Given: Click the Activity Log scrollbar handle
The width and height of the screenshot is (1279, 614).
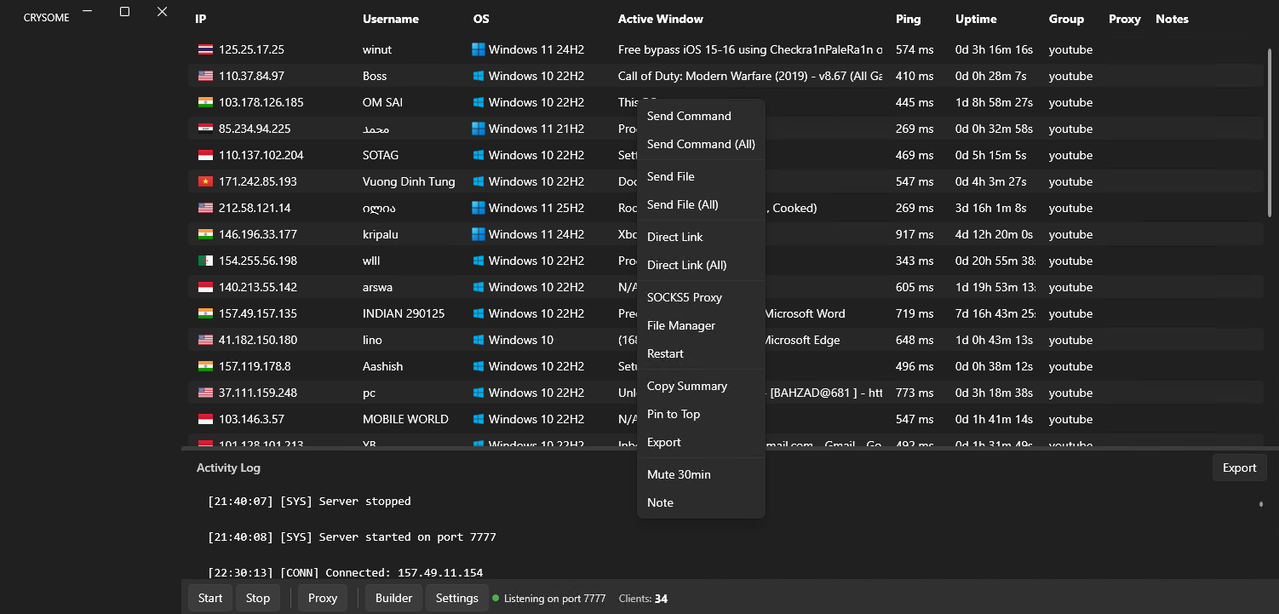Looking at the screenshot, I should (x=1260, y=504).
